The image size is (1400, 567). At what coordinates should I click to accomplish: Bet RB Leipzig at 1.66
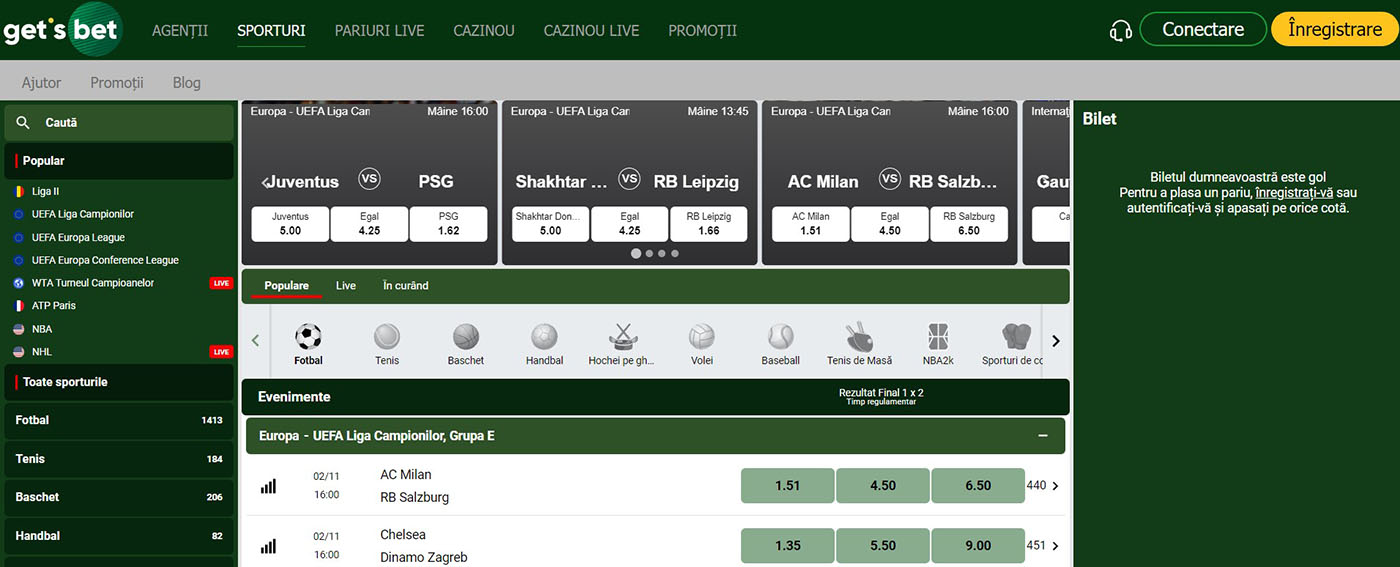(x=709, y=224)
